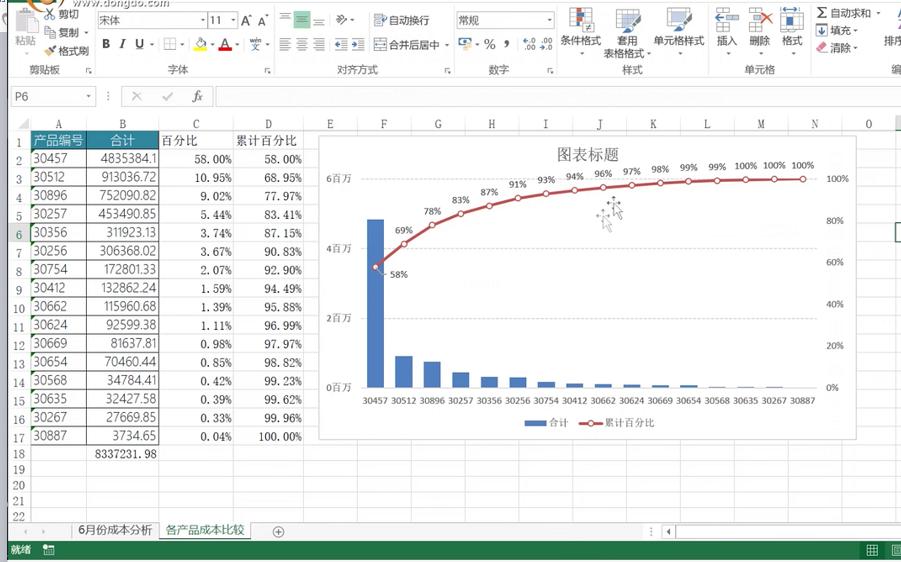Click Insert cells (插入)
This screenshot has width=901, height=562.
pyautogui.click(x=726, y=30)
